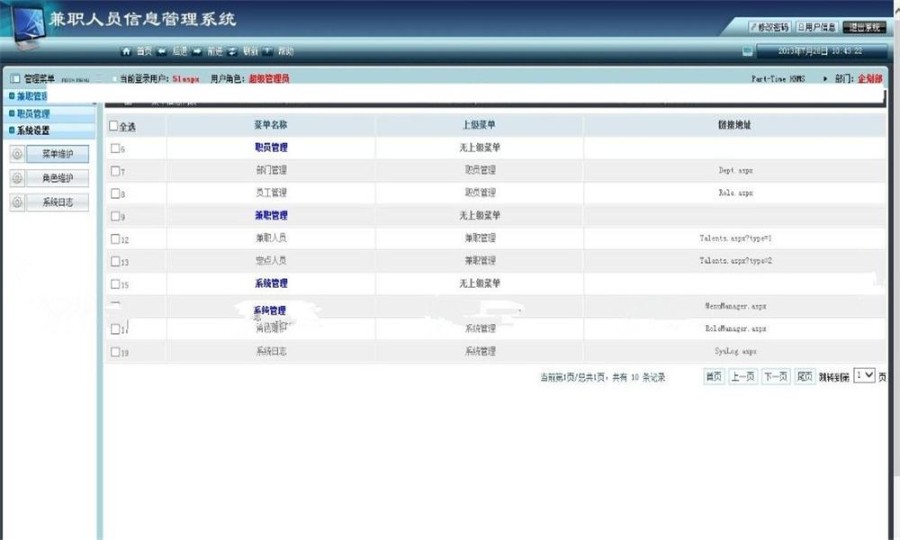Click the 下一页 next page button
Viewport: 900px width, 540px height.
(x=775, y=376)
